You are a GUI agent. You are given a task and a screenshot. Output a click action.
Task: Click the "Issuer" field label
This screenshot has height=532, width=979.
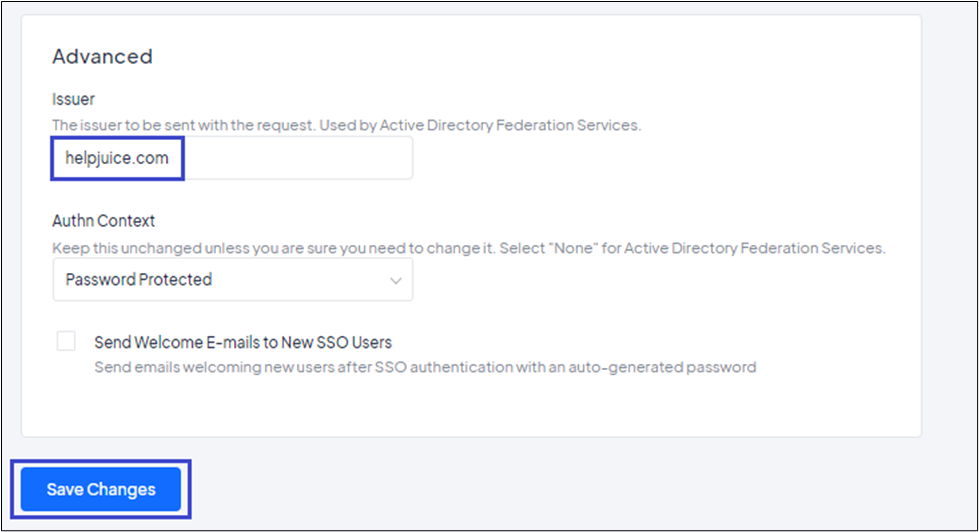tap(72, 99)
